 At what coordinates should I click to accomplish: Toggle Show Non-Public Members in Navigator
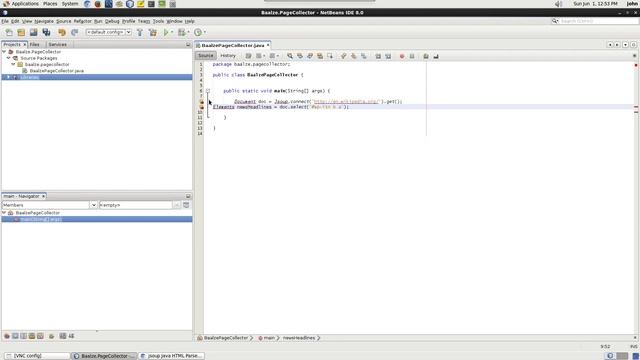(x=32, y=336)
